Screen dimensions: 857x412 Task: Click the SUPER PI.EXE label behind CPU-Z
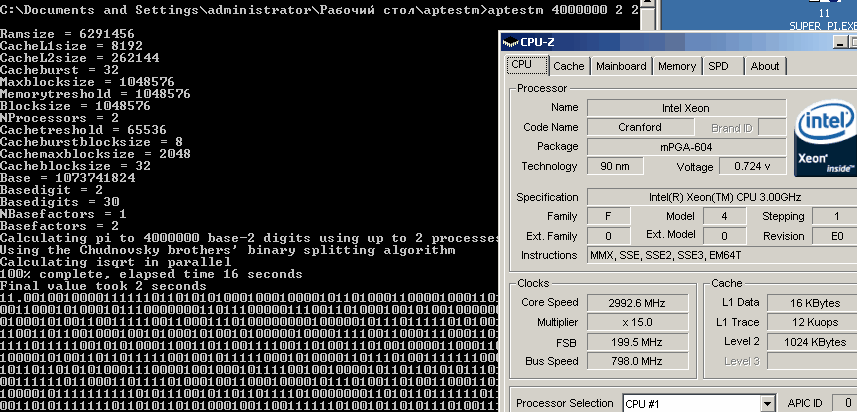(x=823, y=26)
